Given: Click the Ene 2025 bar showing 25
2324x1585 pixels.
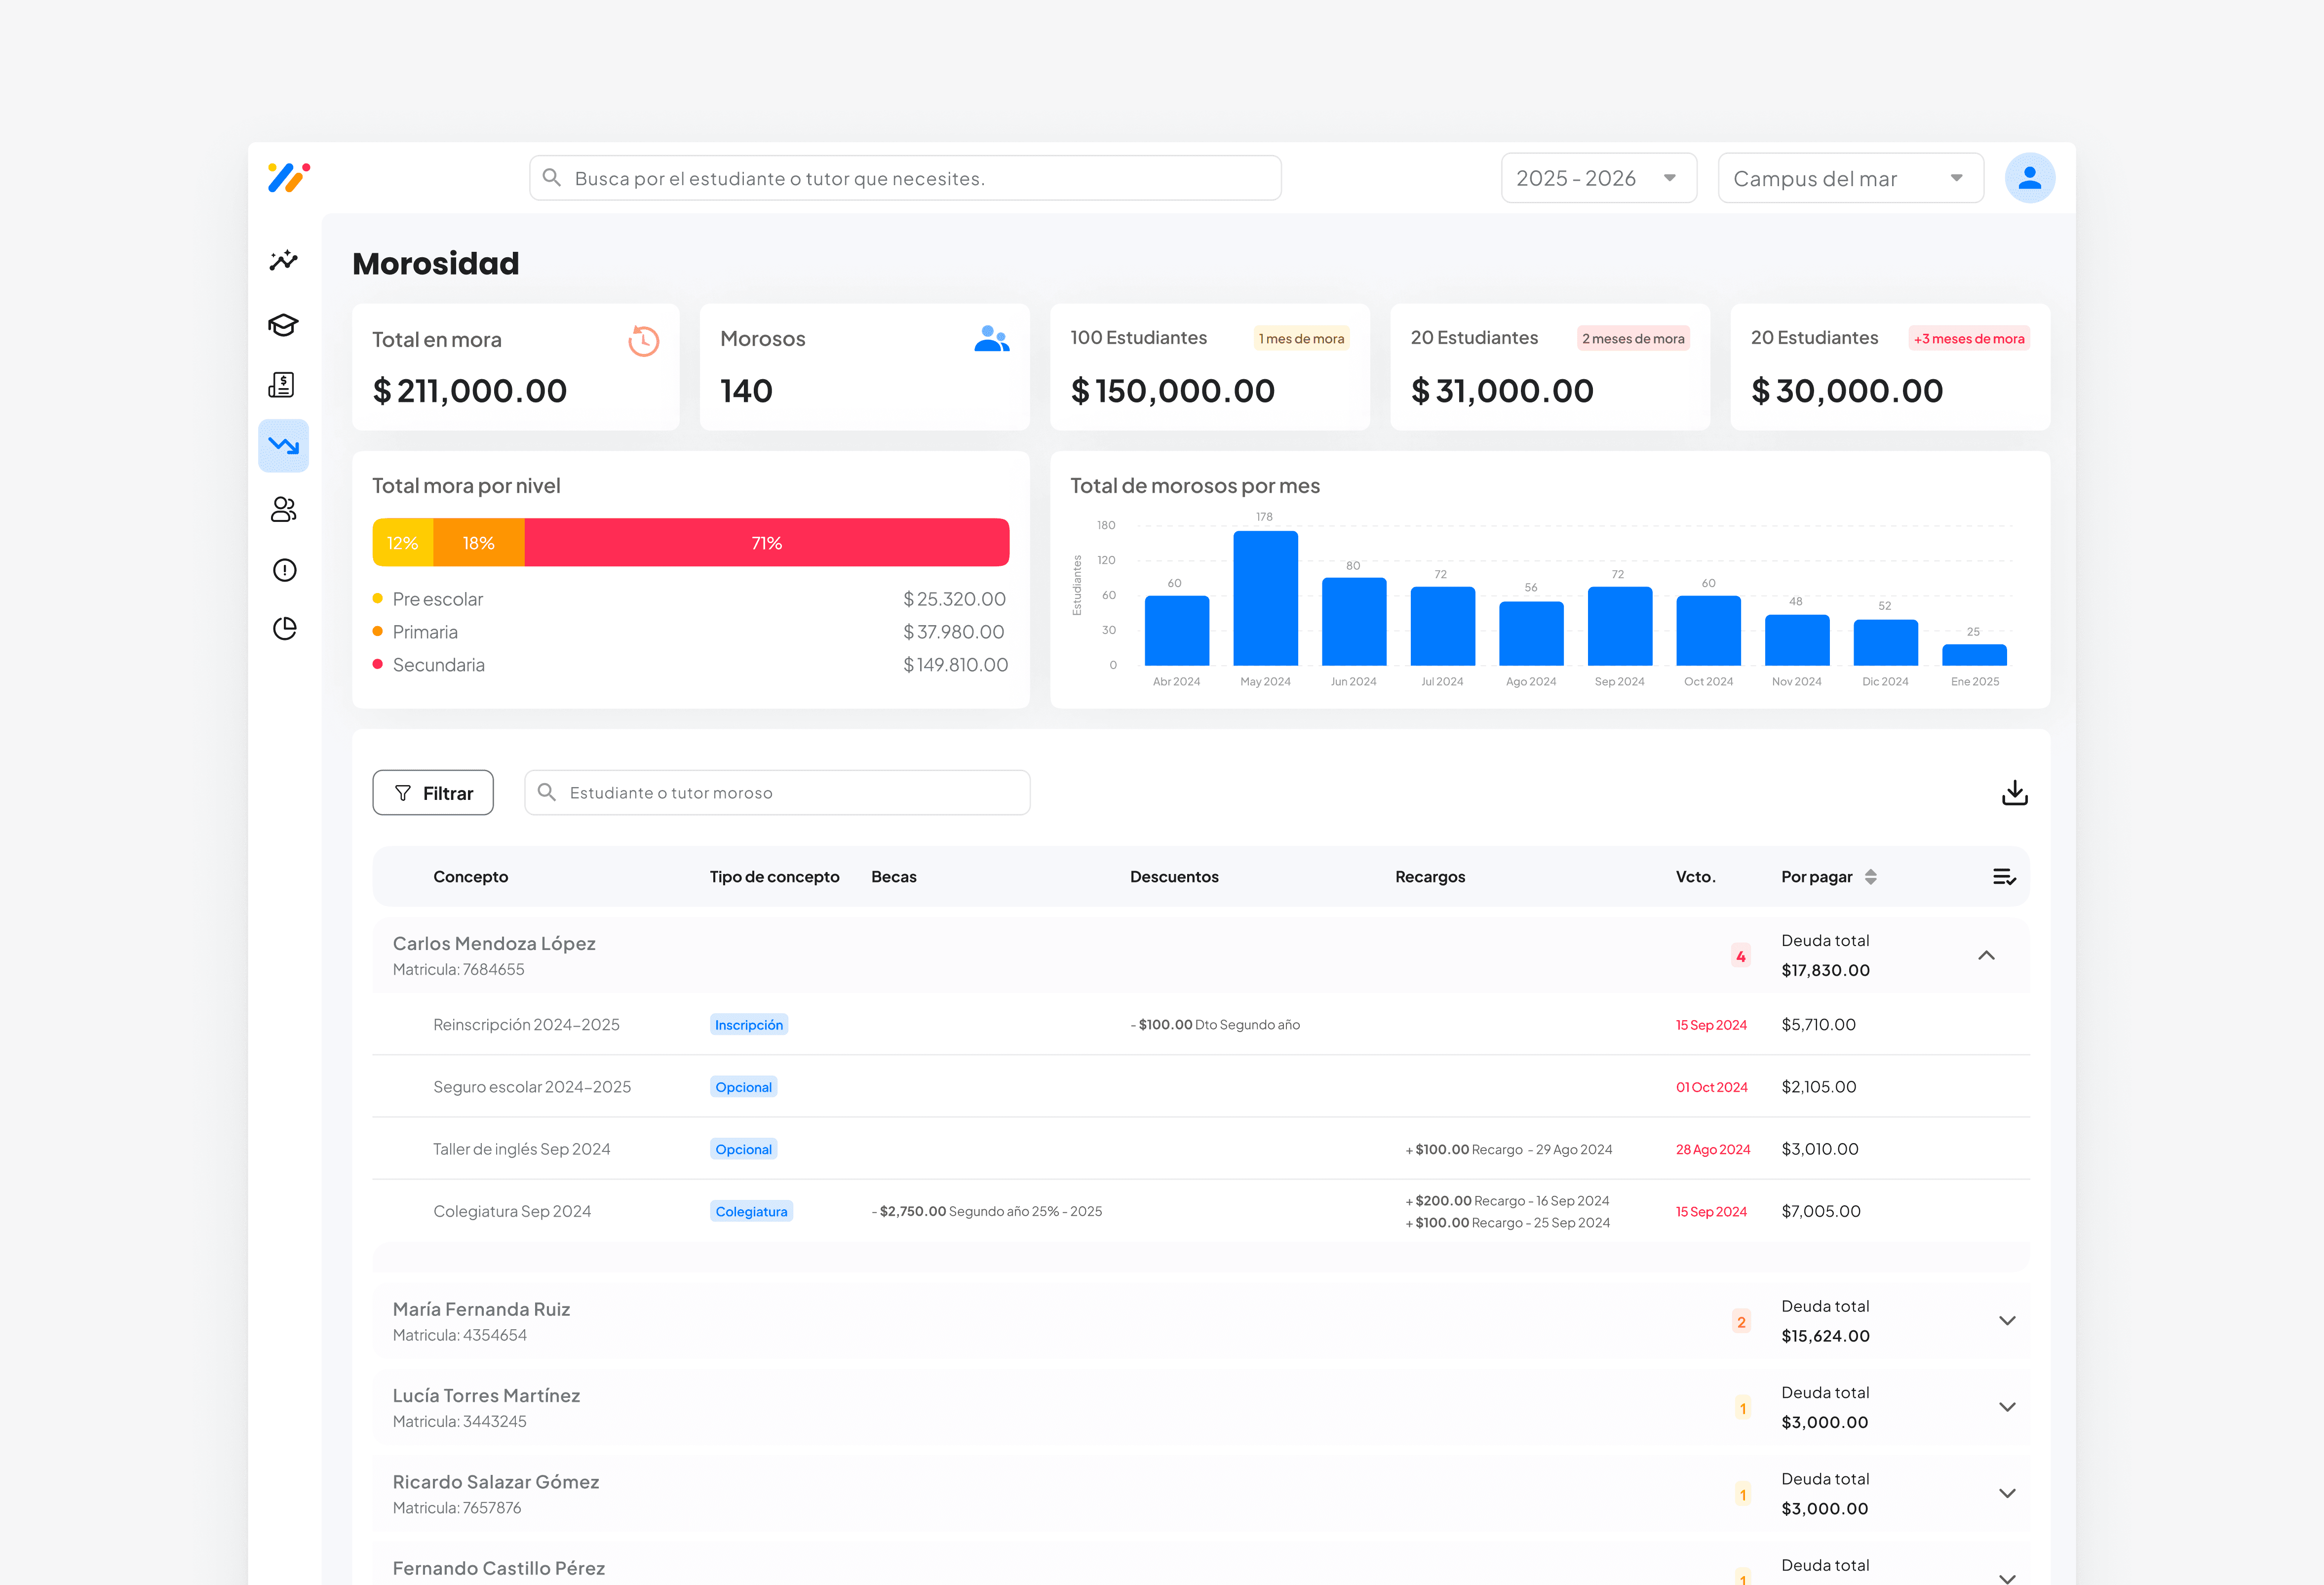Looking at the screenshot, I should coord(1974,655).
